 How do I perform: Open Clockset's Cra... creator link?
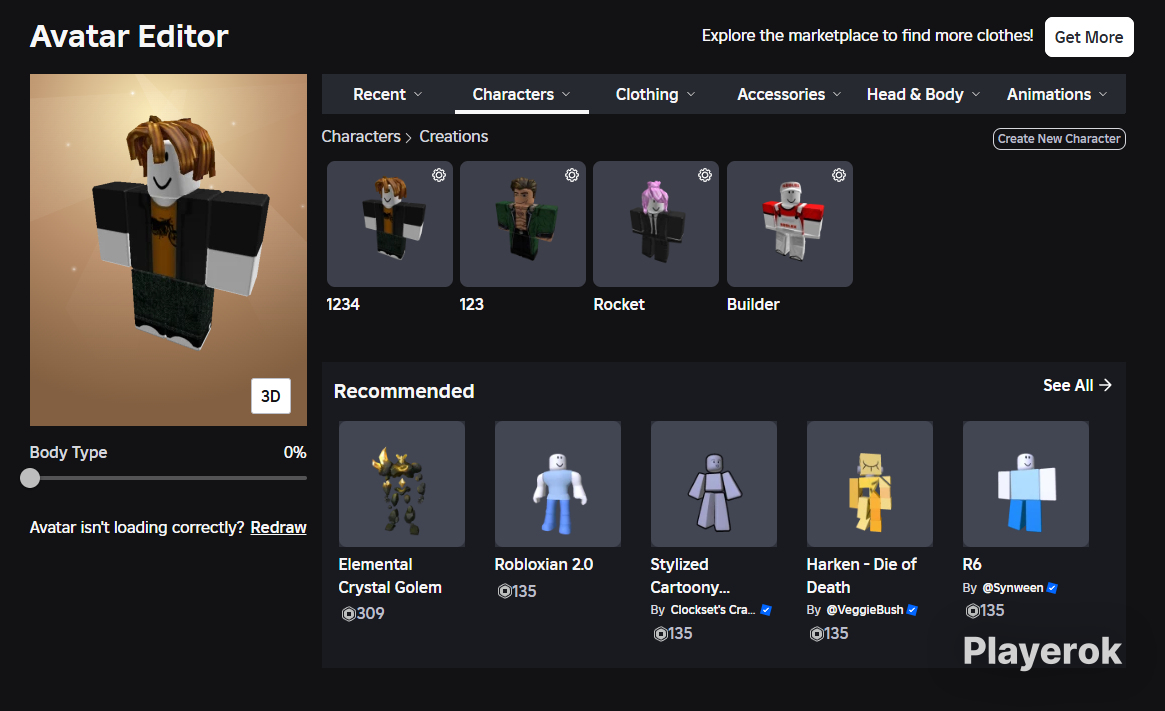click(x=713, y=610)
